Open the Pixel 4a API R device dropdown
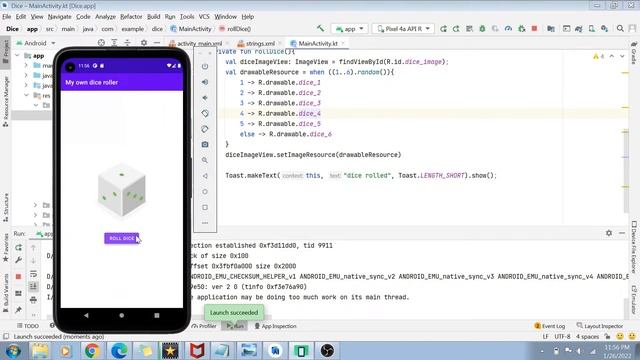The image size is (640, 360). point(403,29)
